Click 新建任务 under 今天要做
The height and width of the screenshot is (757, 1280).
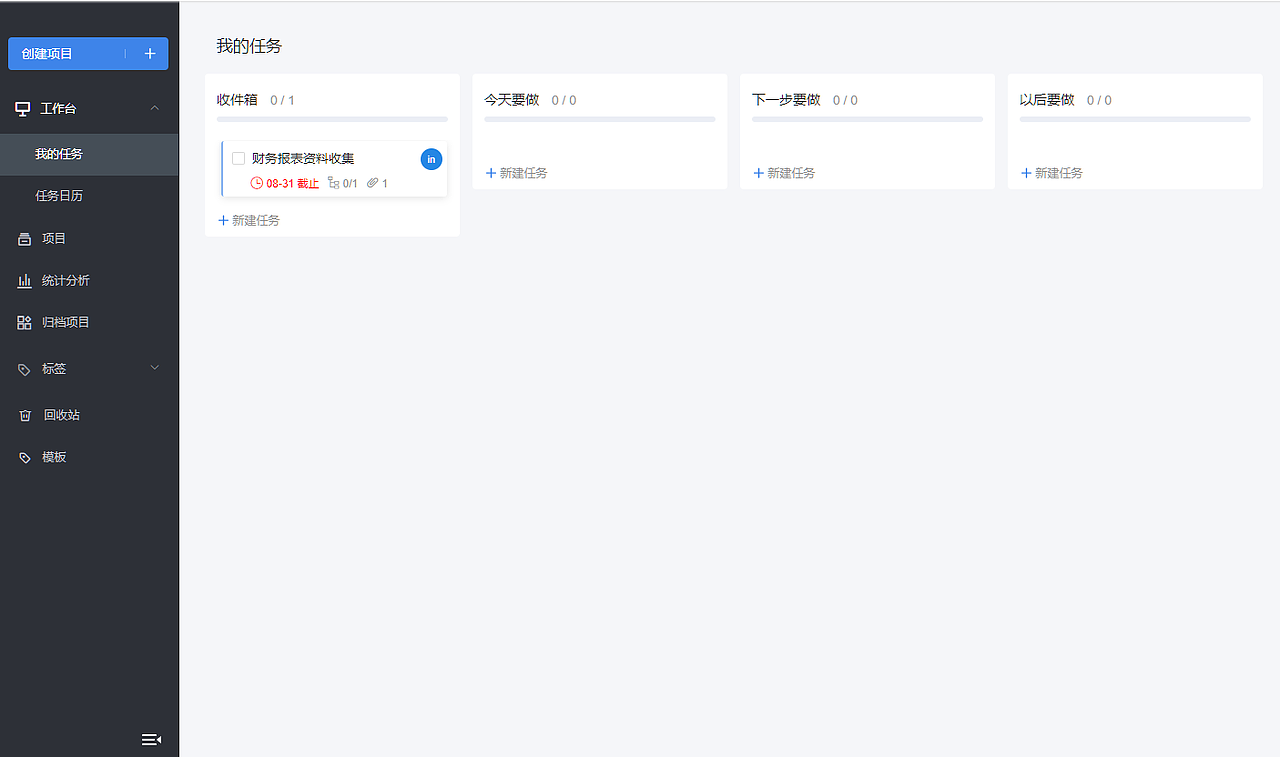tap(515, 172)
